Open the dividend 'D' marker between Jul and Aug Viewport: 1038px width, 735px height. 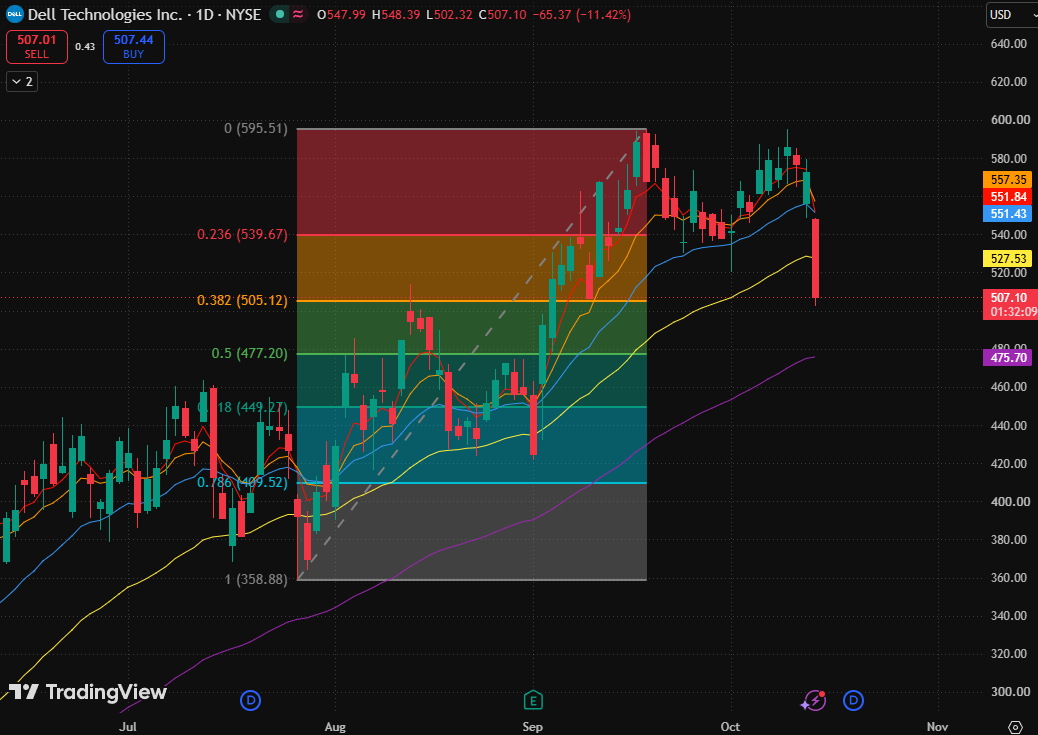[x=250, y=700]
